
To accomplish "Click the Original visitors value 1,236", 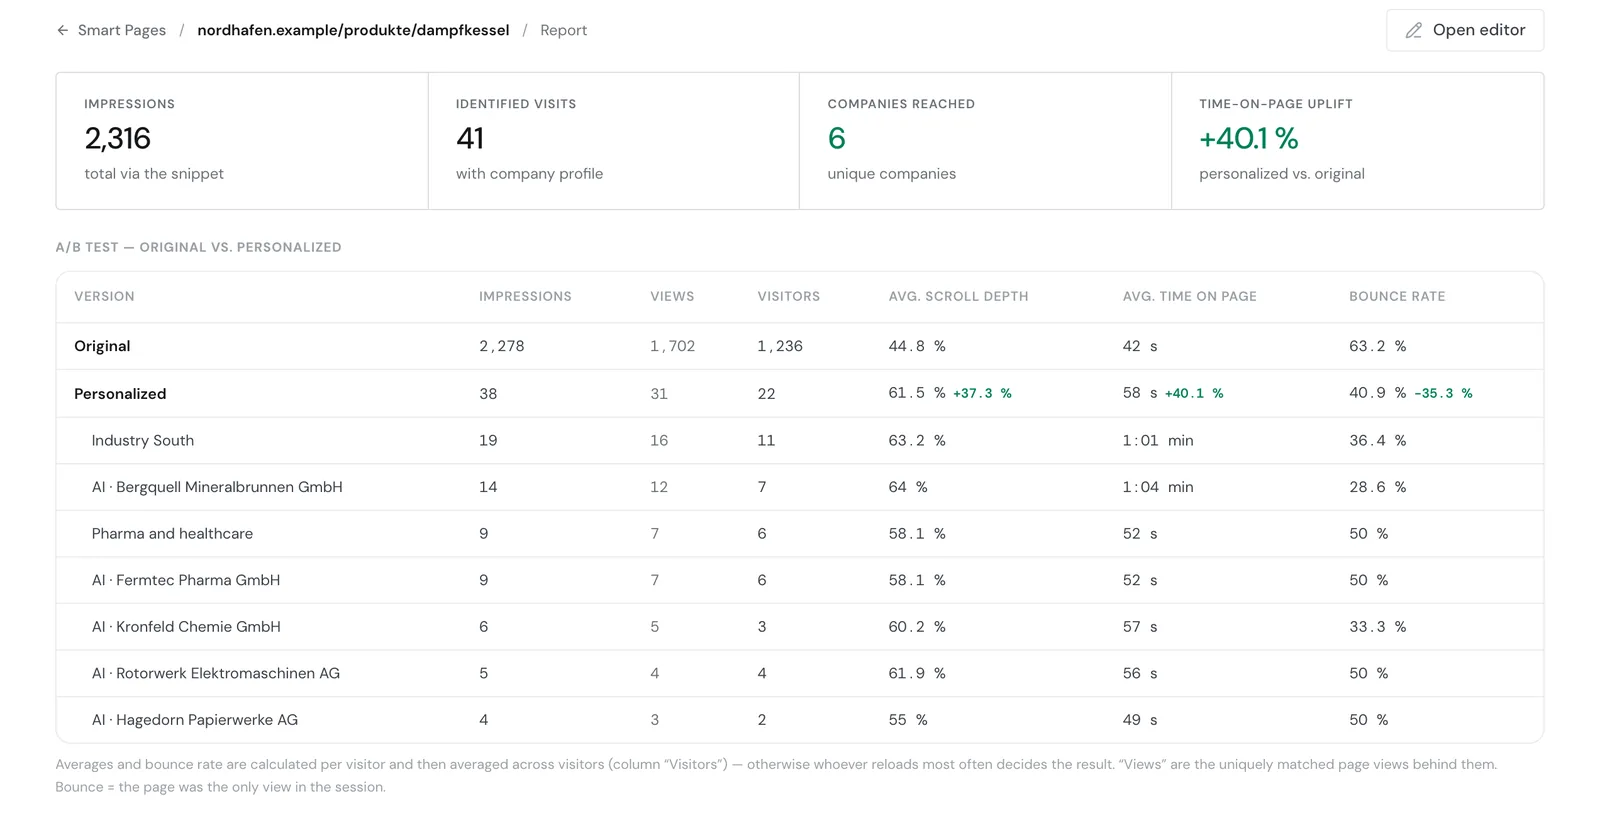I will tap(780, 346).
